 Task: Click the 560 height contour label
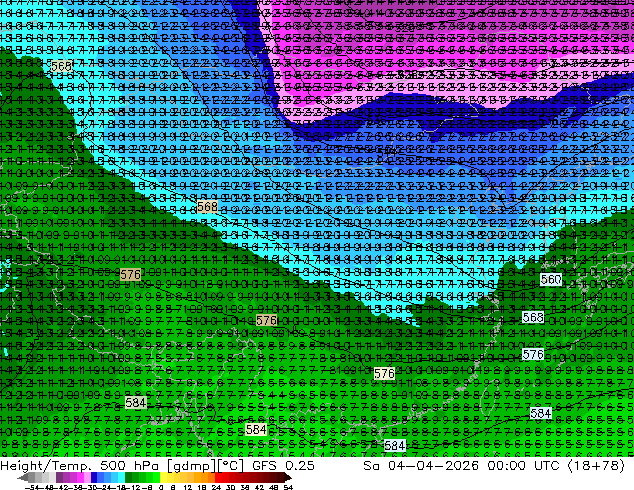[x=551, y=279]
